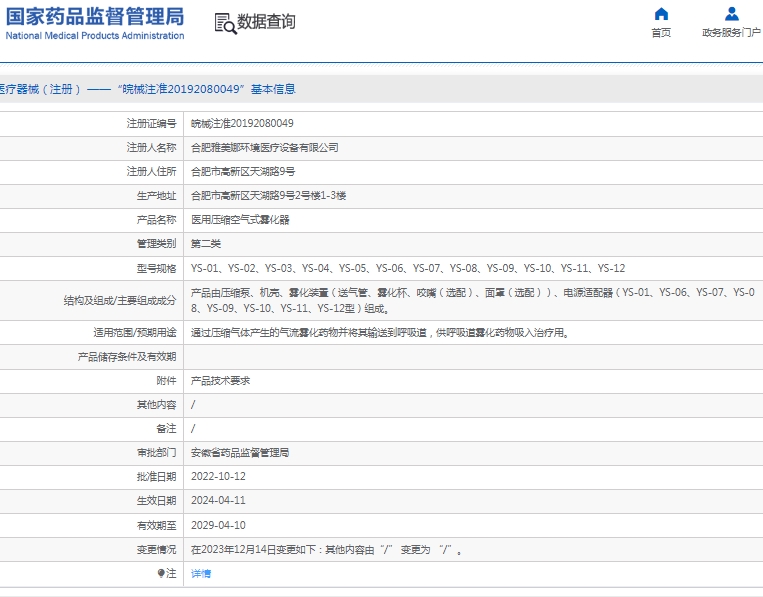The image size is (763, 597).
Task: Click the bullet icon beside 注 label
Action: click(161, 574)
